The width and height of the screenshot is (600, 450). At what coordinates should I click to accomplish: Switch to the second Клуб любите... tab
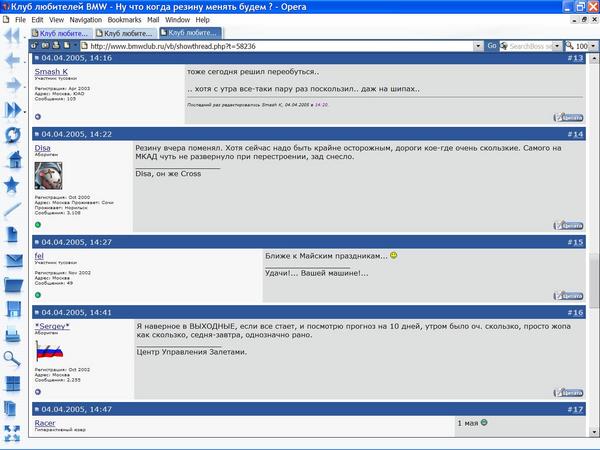tap(126, 33)
